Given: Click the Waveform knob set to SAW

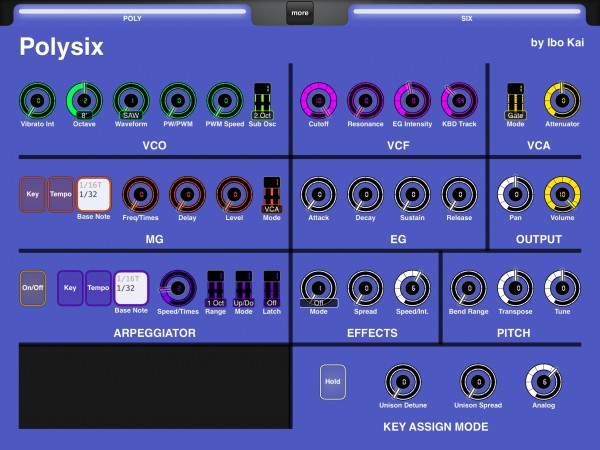Looking at the screenshot, I should point(131,101).
